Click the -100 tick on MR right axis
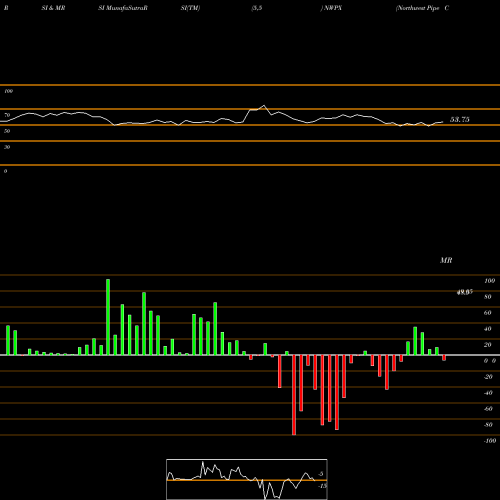 pos(490,441)
